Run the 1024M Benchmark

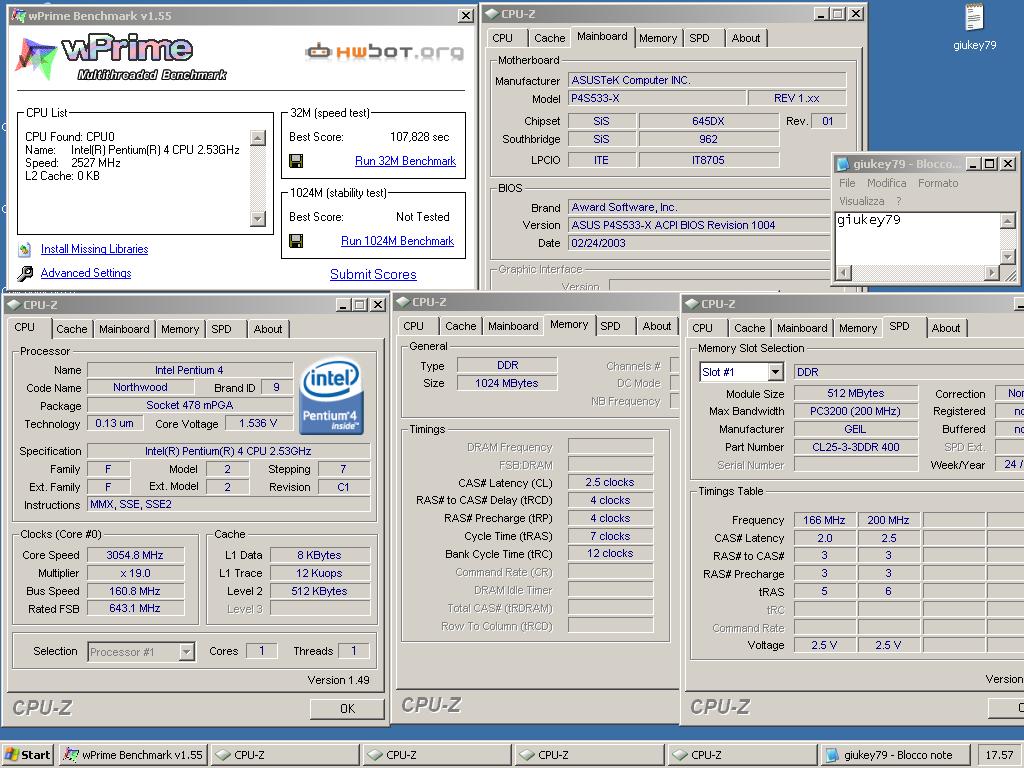click(397, 242)
